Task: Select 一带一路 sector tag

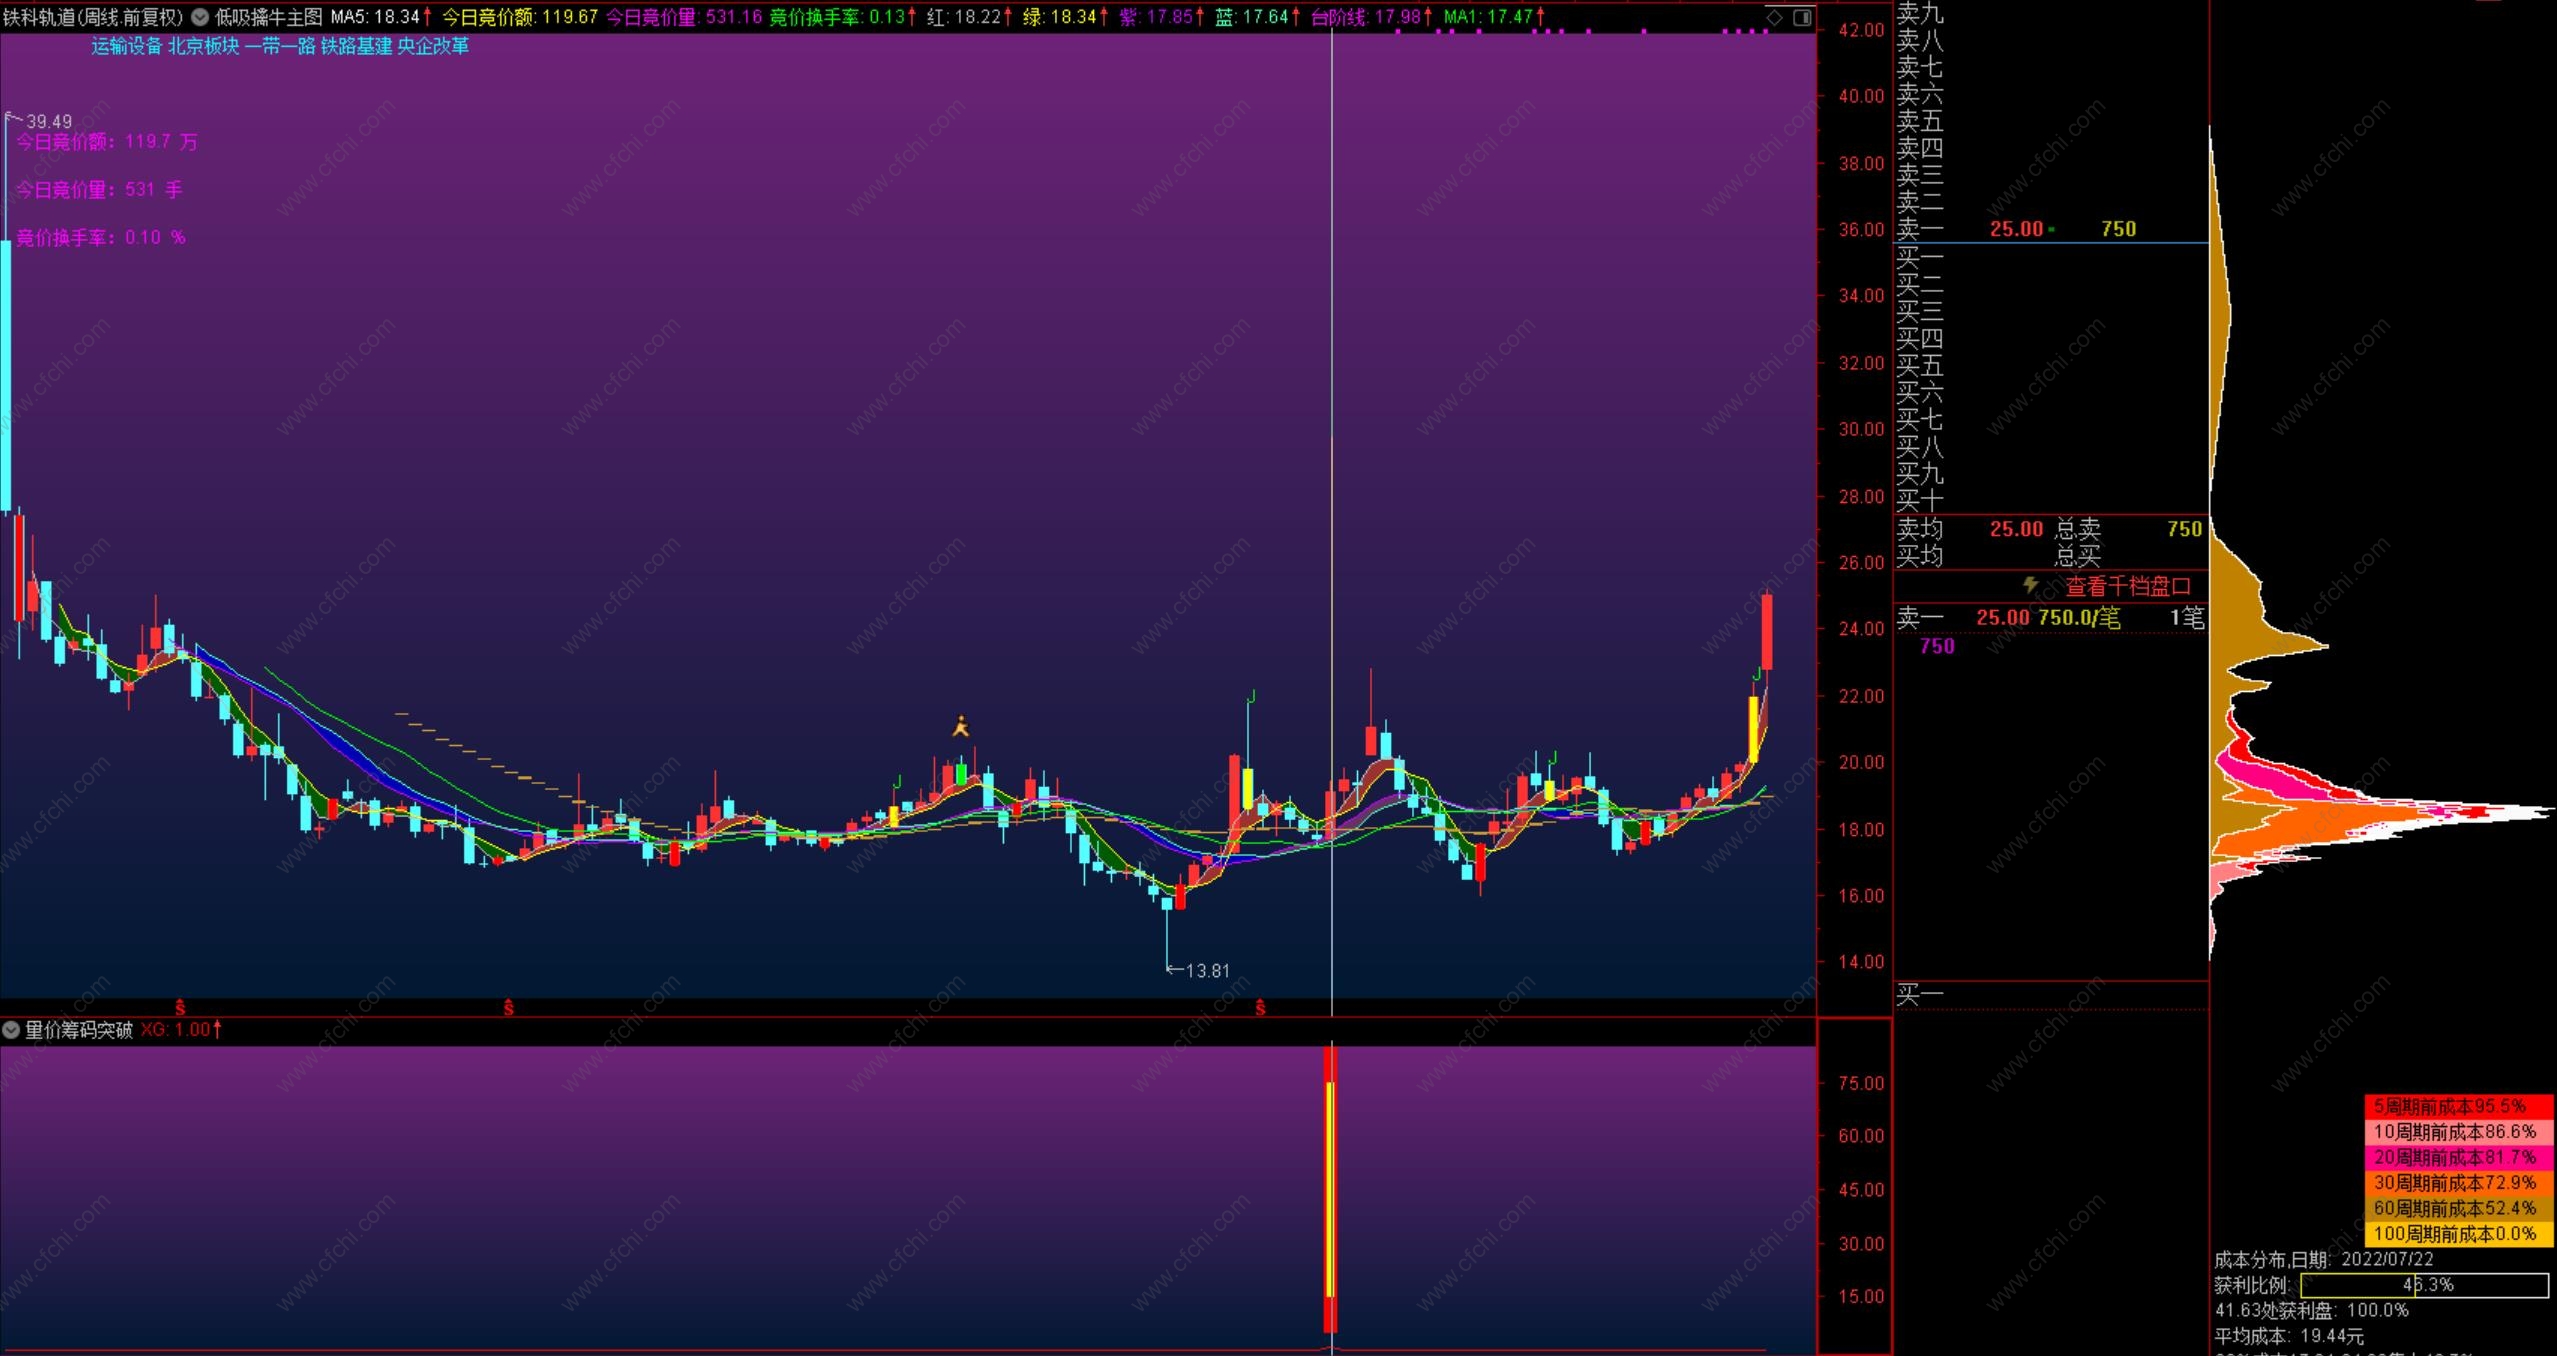Action: point(280,46)
